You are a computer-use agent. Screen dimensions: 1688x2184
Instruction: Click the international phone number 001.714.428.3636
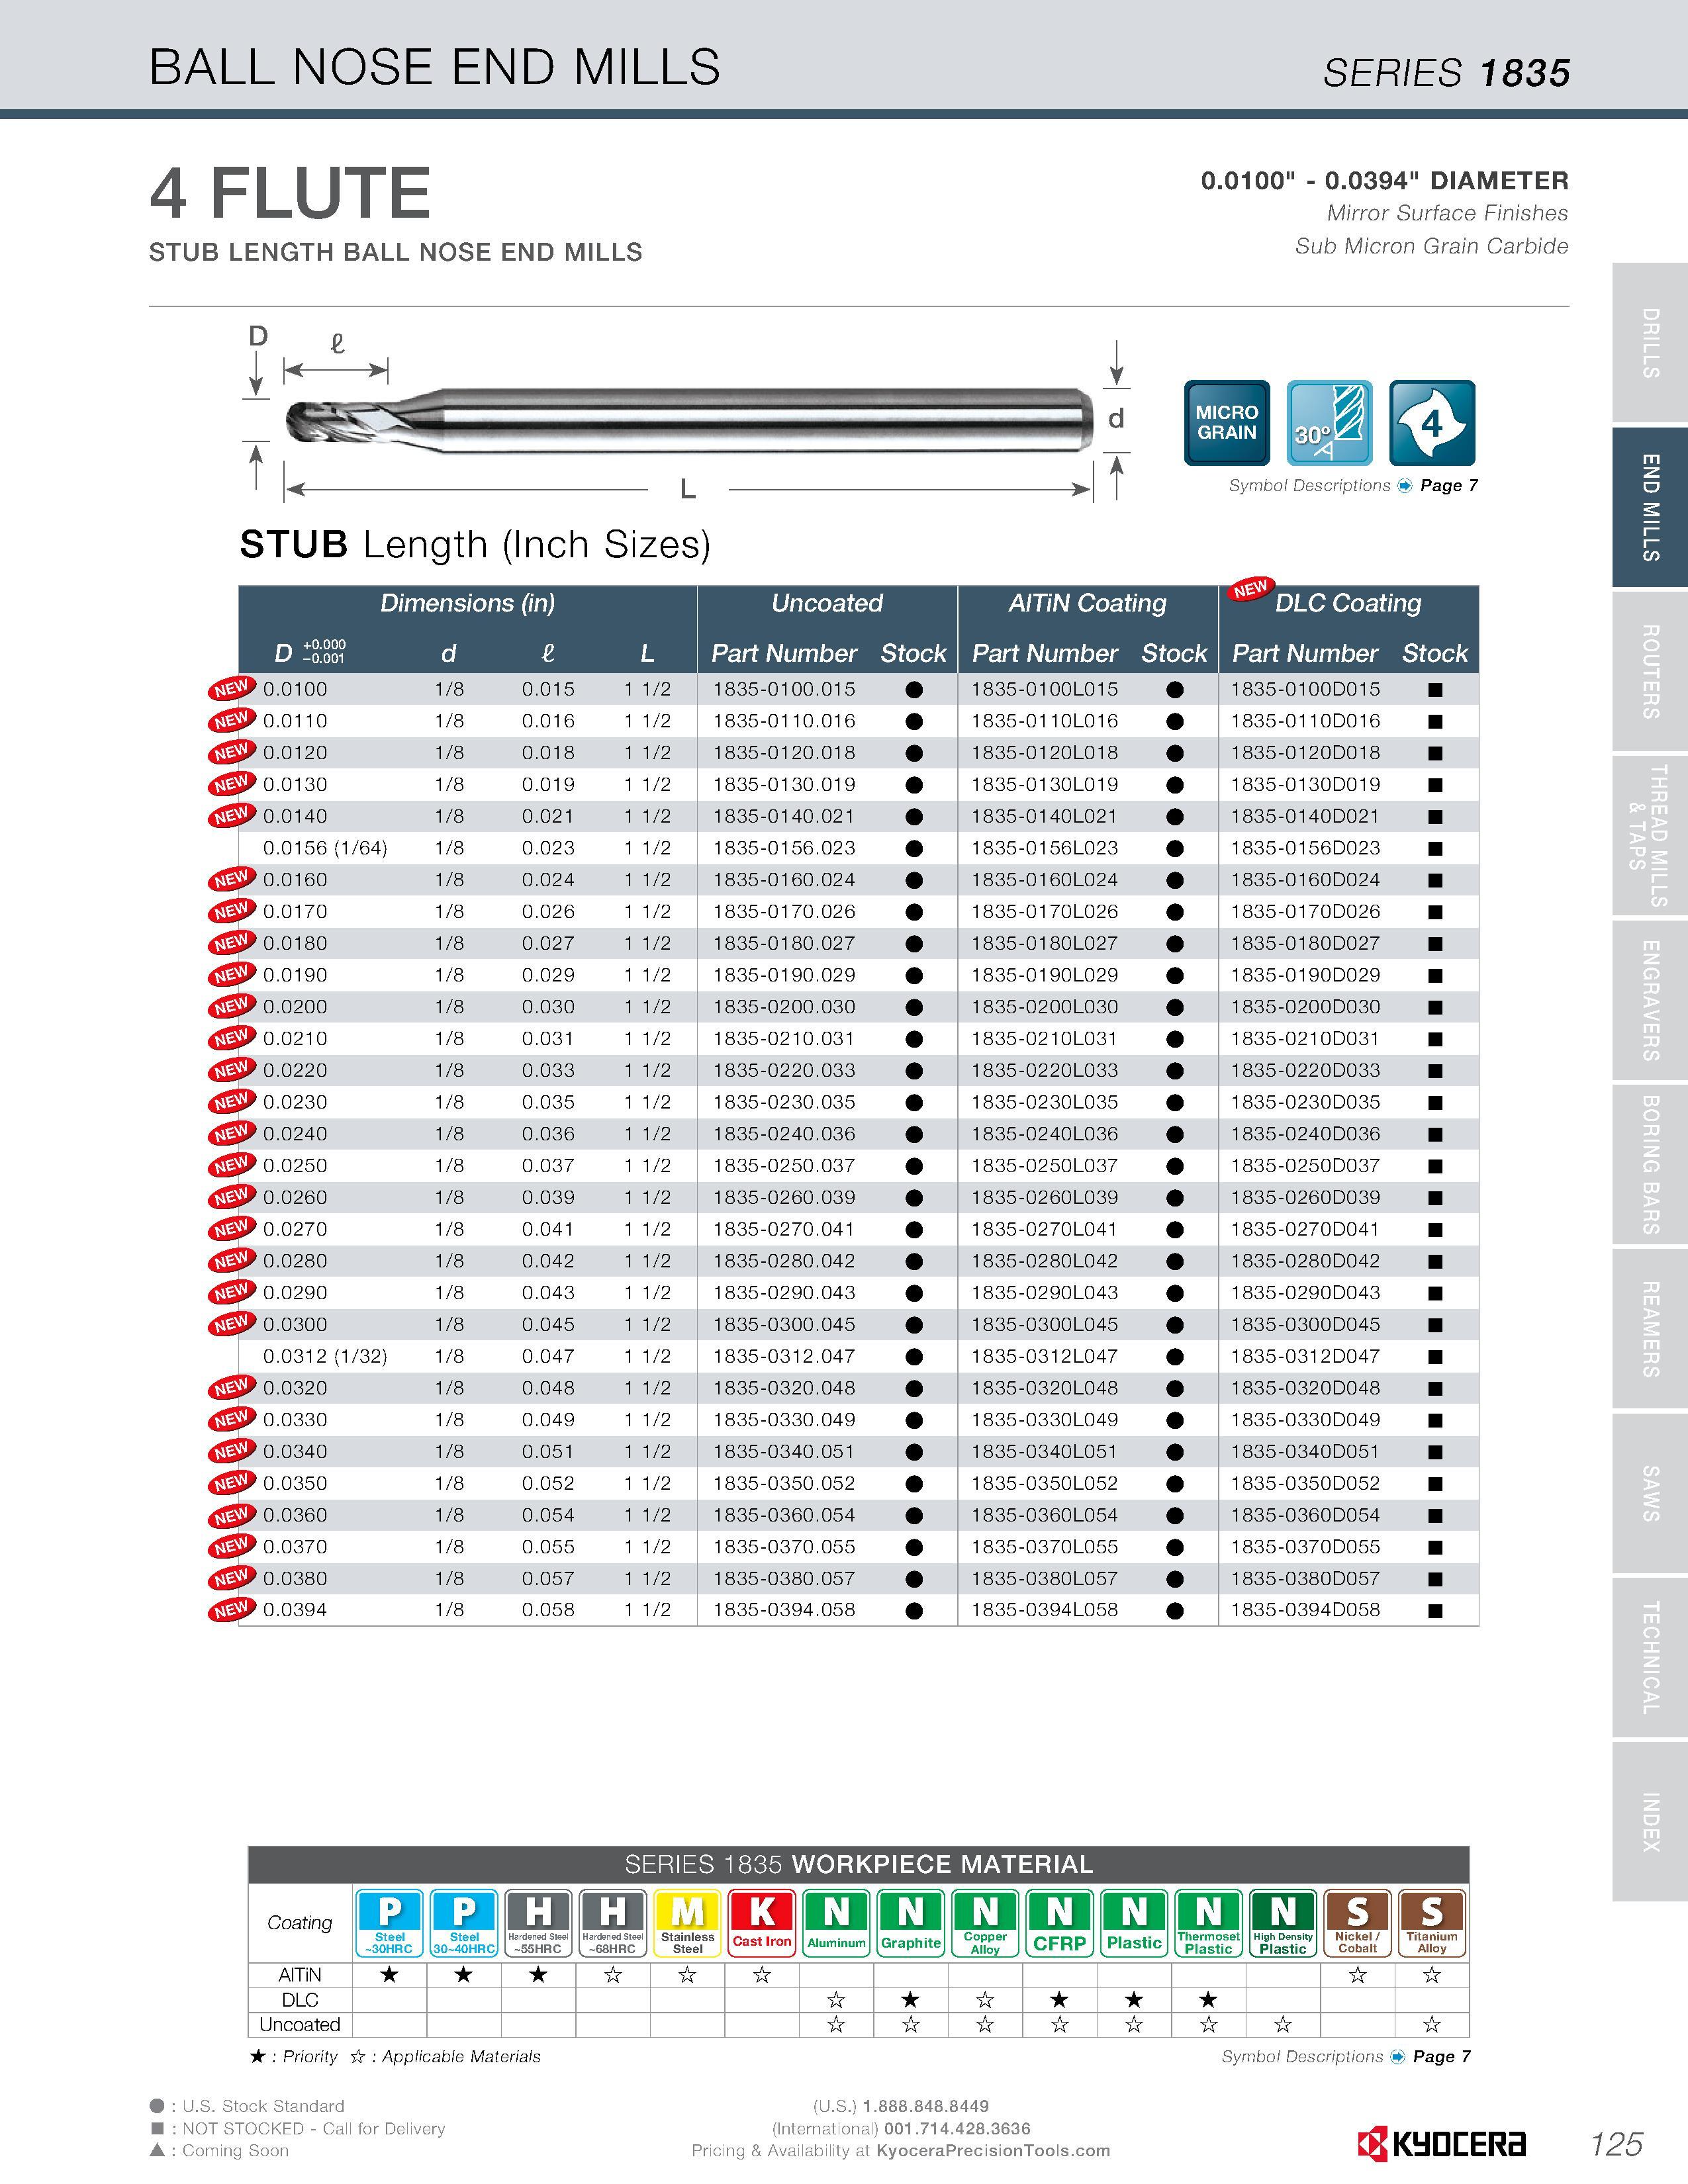[x=957, y=2128]
